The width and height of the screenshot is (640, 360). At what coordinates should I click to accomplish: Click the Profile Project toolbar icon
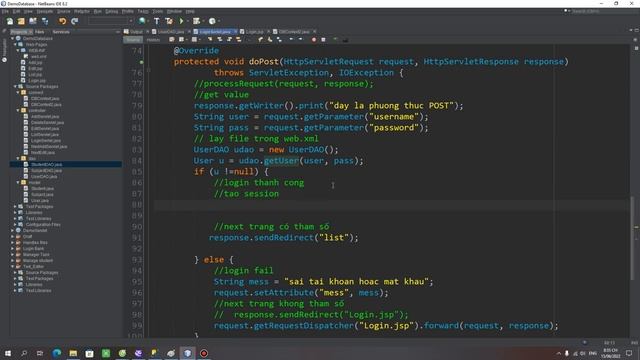point(212,21)
